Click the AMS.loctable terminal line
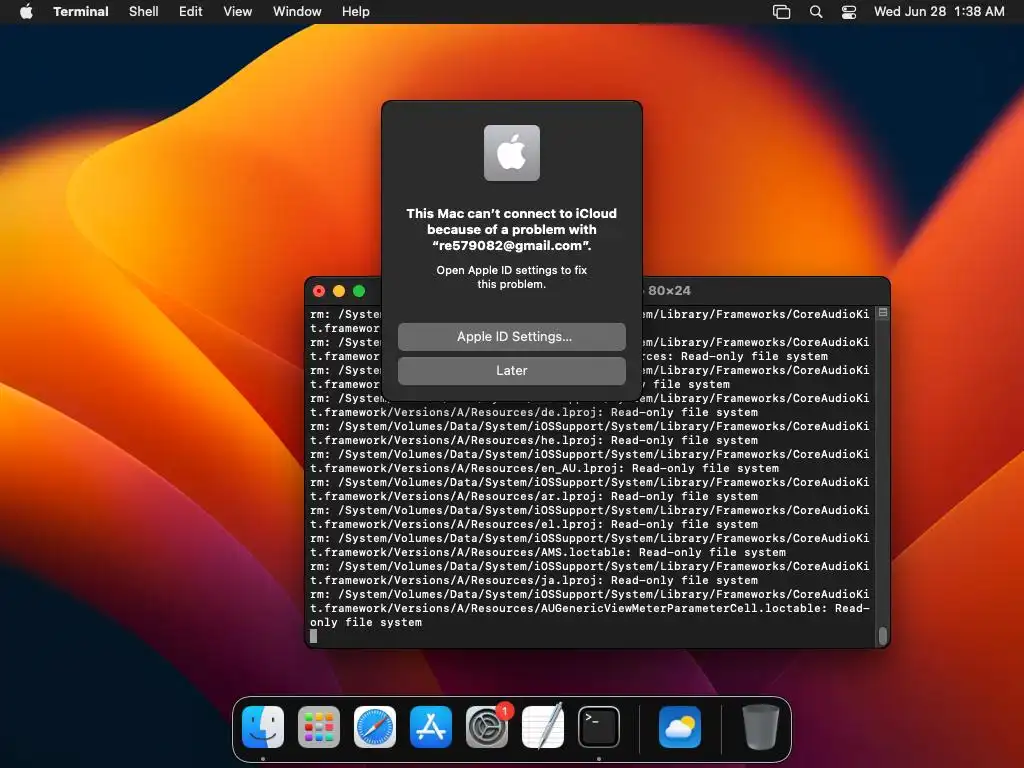 tap(548, 552)
